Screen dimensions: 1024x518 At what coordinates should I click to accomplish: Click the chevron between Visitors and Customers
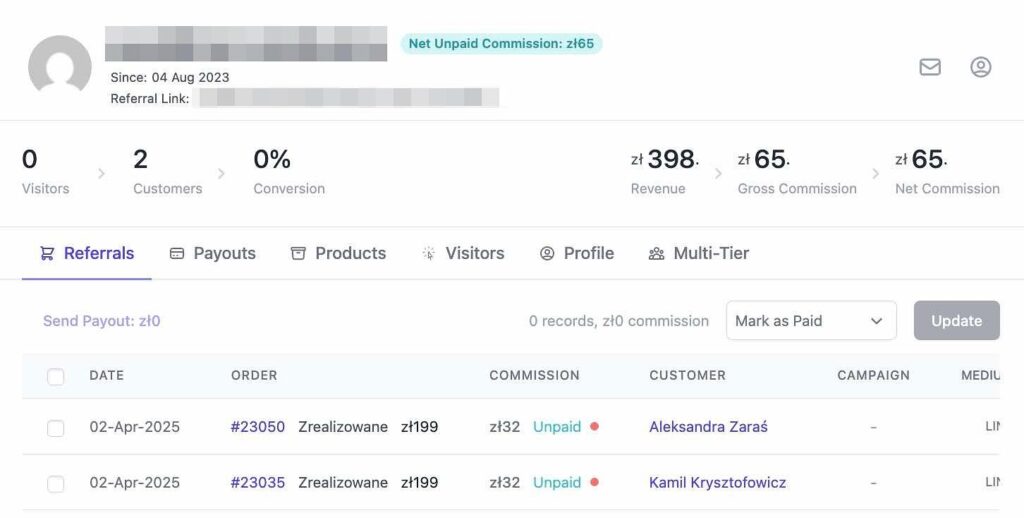[101, 174]
